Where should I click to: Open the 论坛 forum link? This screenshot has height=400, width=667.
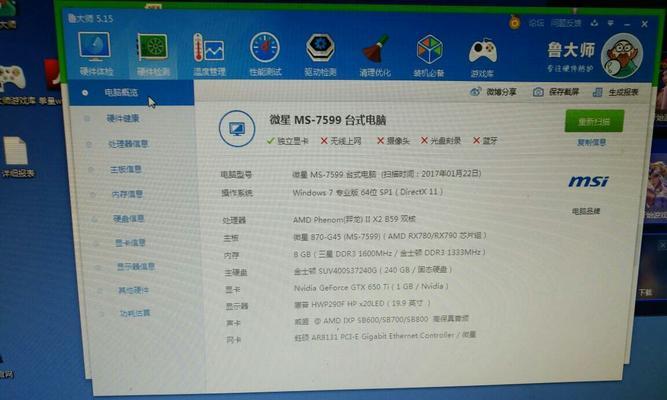click(536, 23)
